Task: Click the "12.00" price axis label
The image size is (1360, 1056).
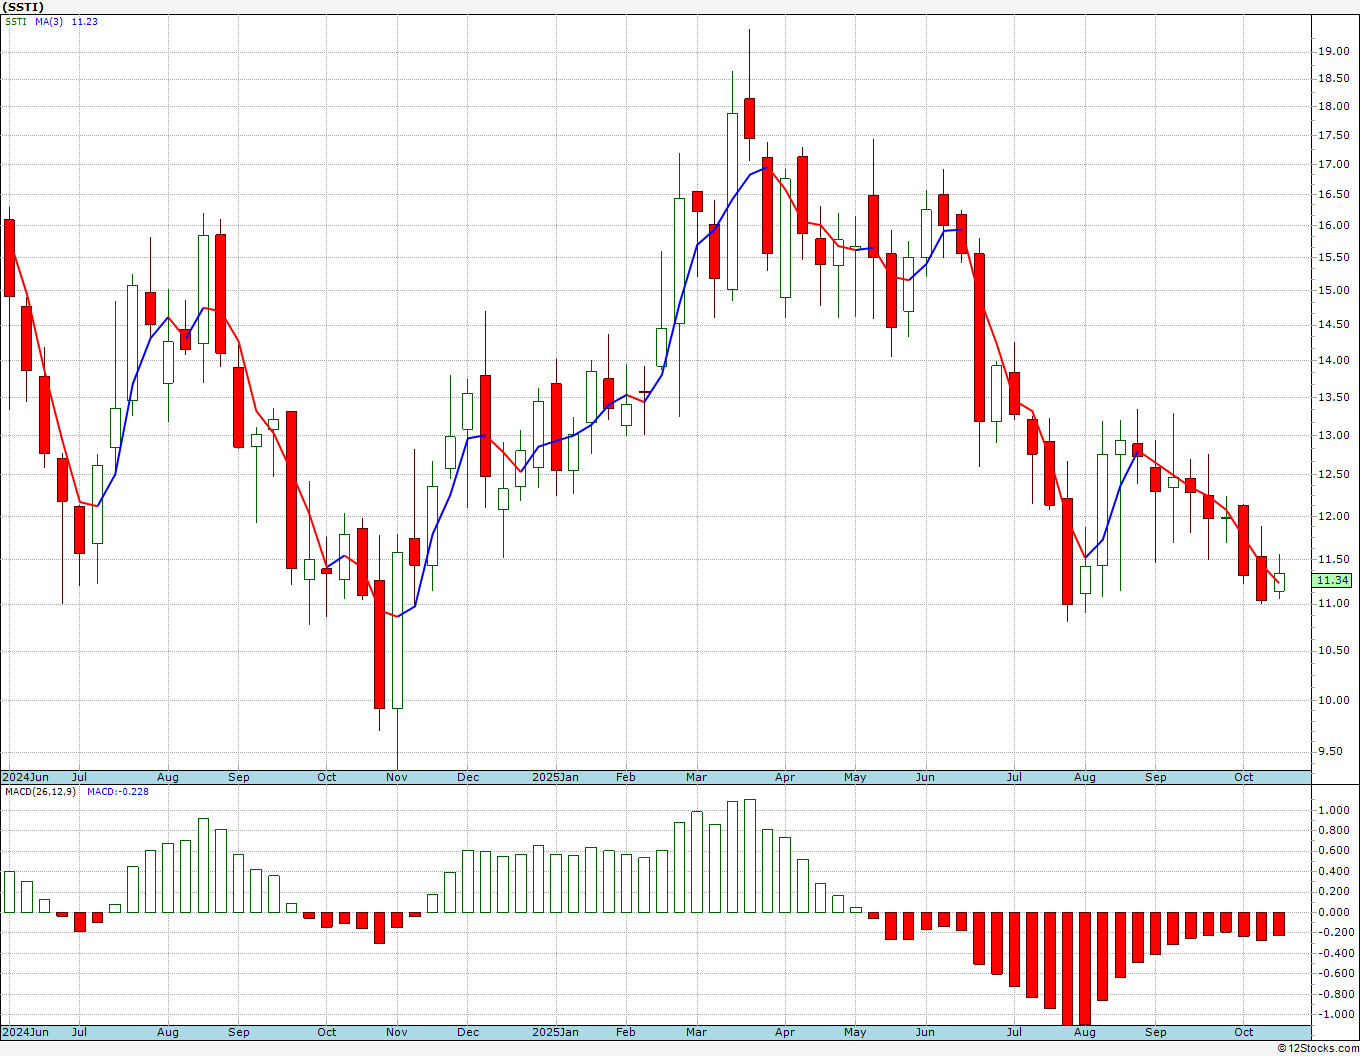Action: tap(1333, 517)
